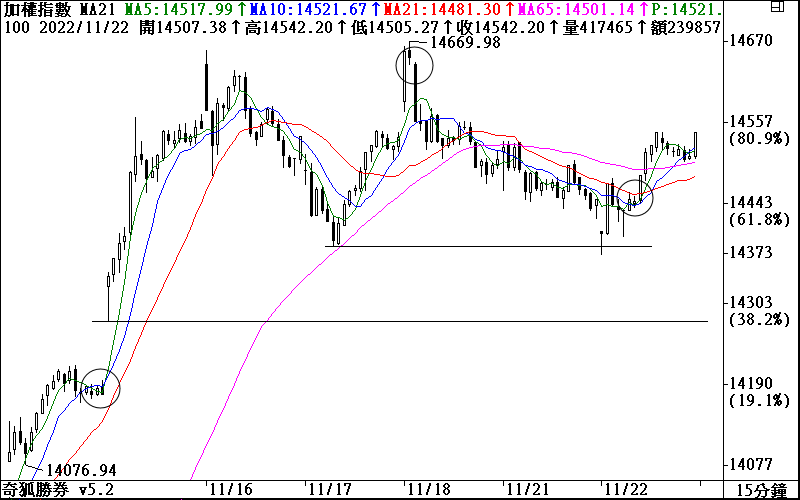Click the 100 code at header start

(17, 28)
